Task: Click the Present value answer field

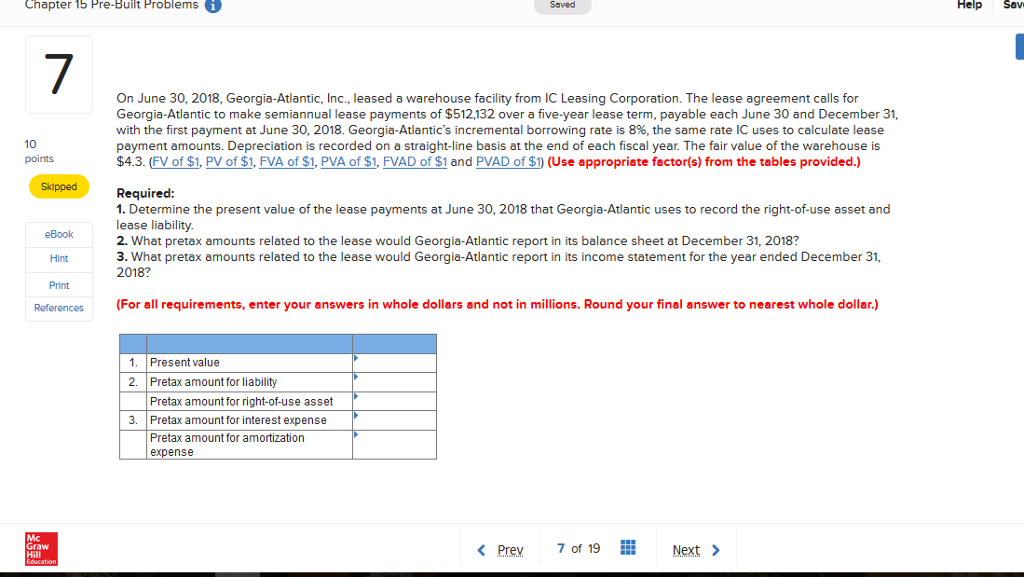Action: pos(394,363)
